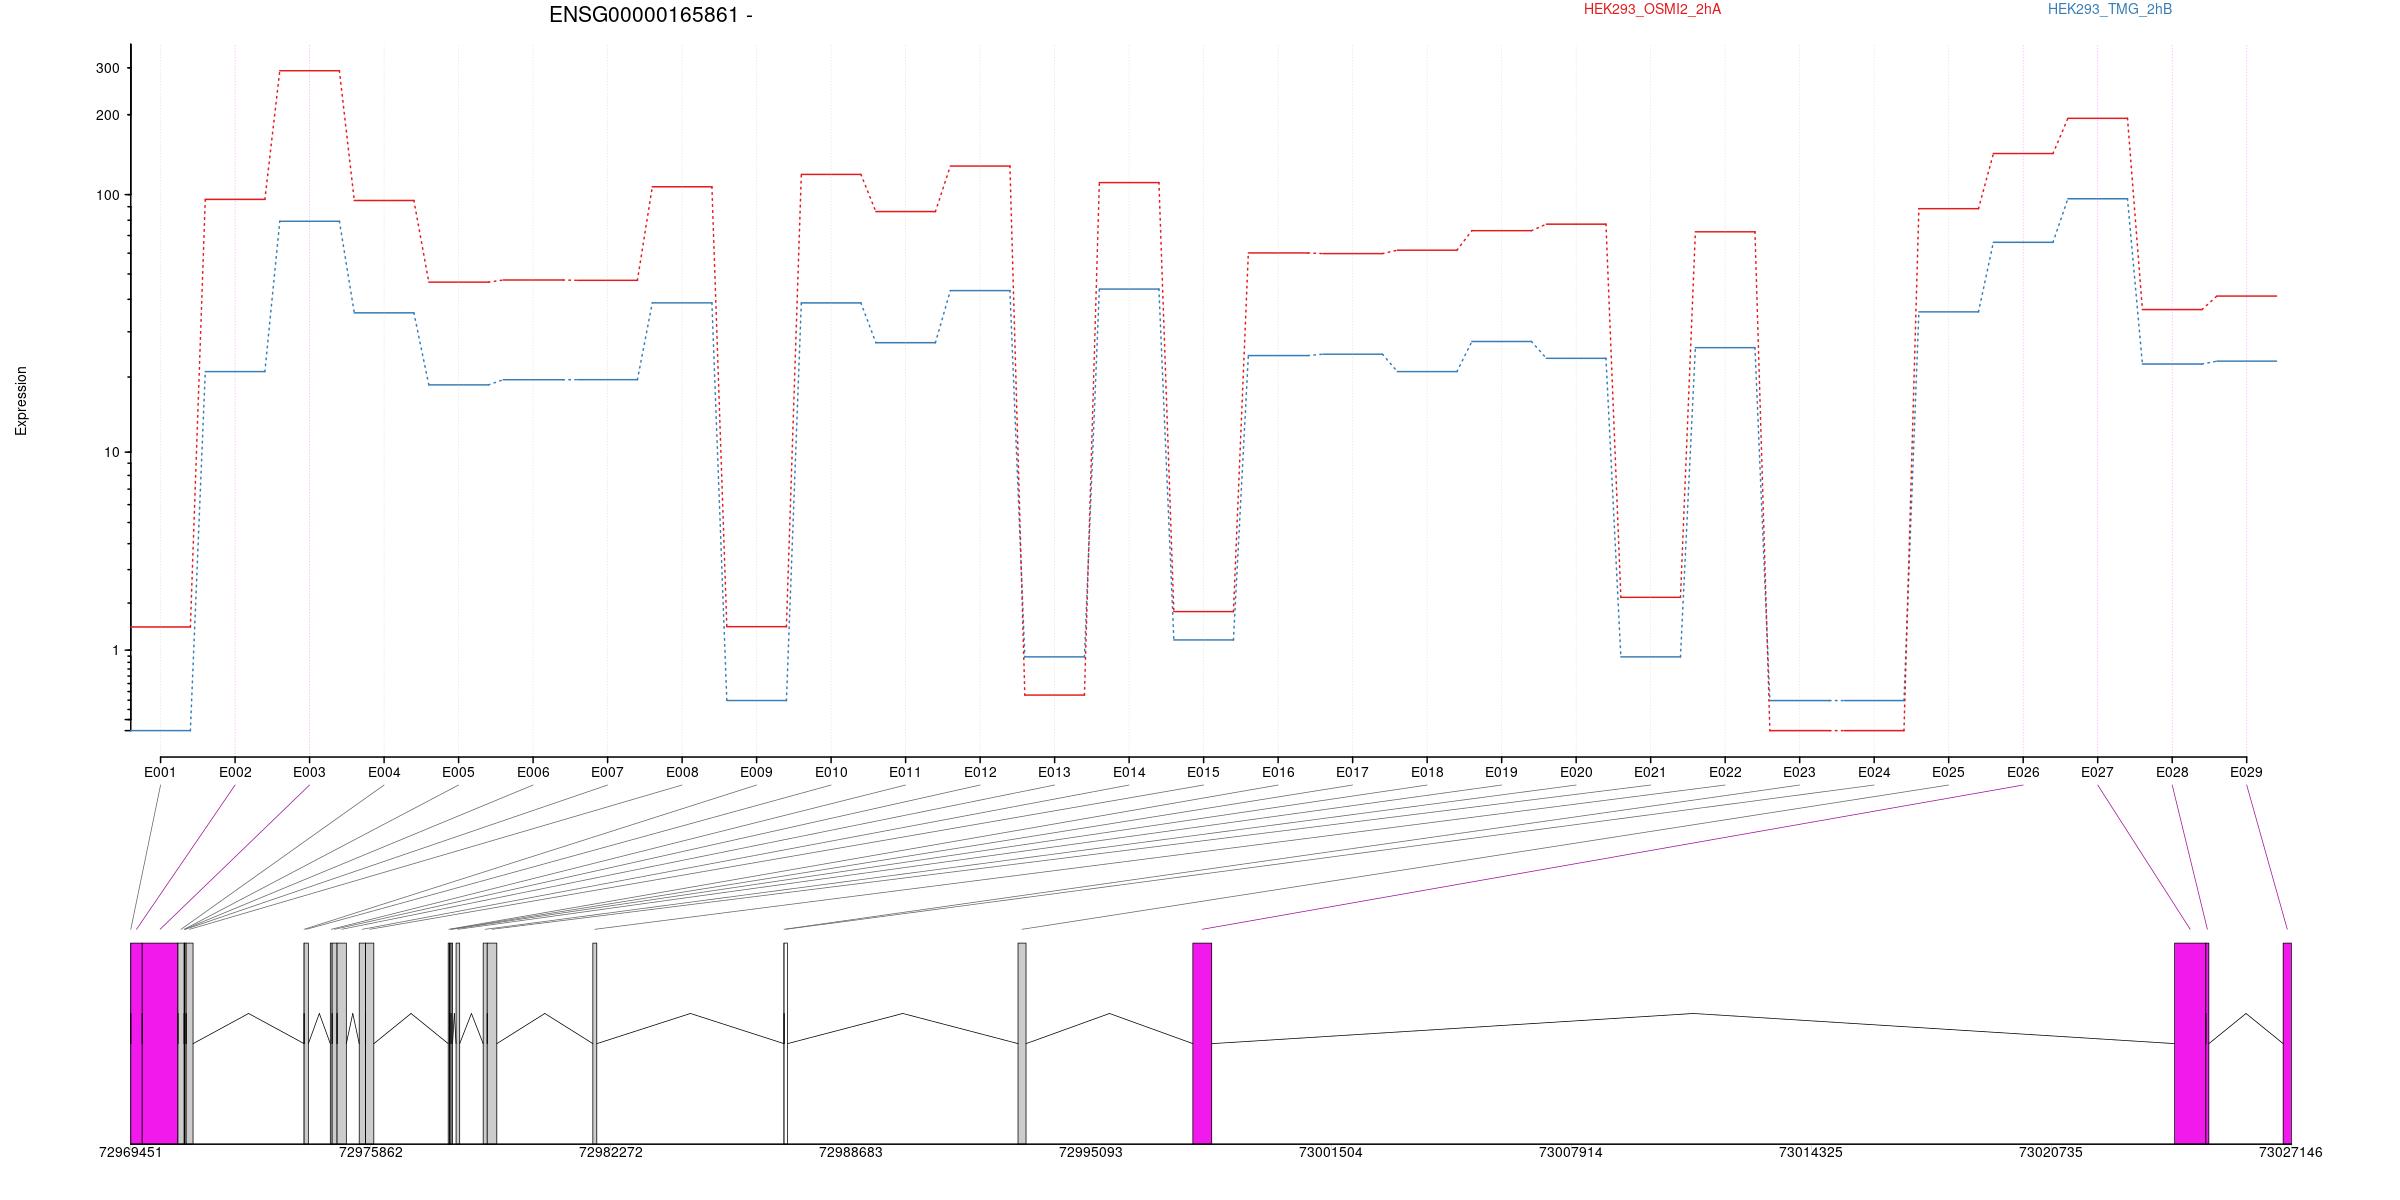Screen dimensions: 2400x1200
Task: Click the 200 y-axis tick label
Action: (107, 115)
